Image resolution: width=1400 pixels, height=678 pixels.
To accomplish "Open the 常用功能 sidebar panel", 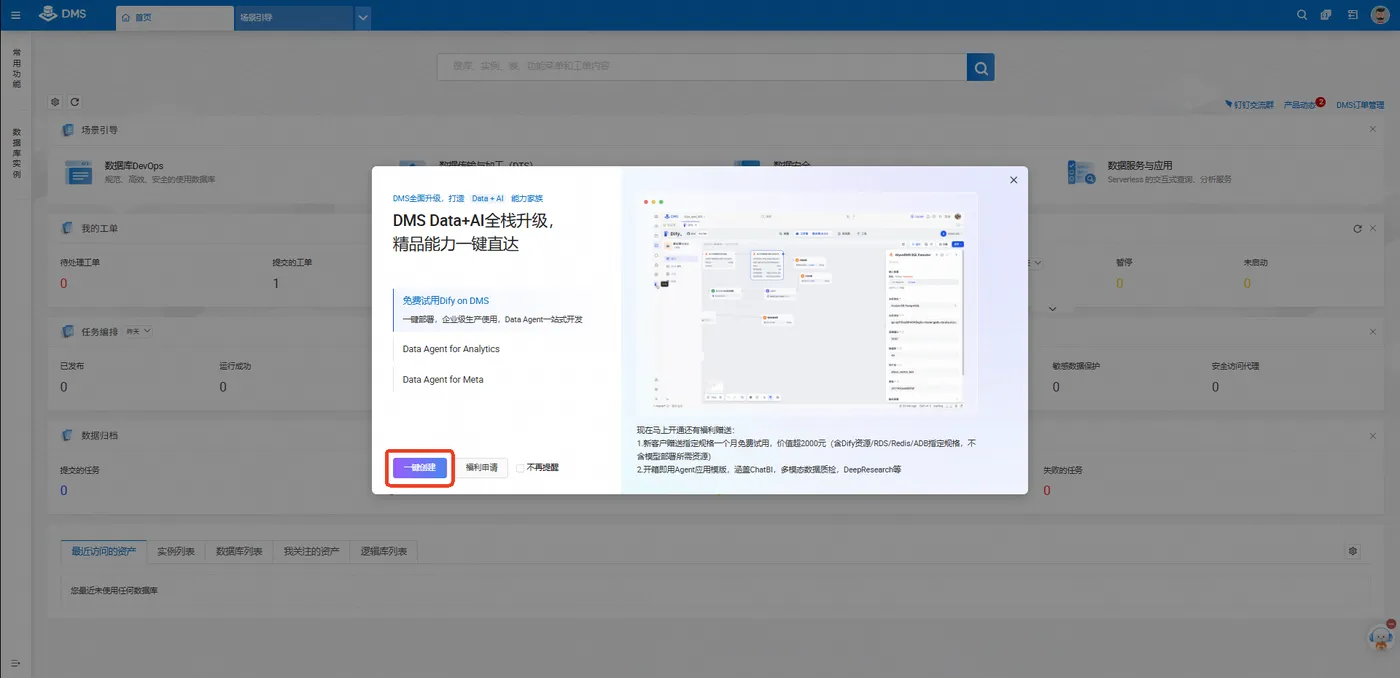I will click(16, 68).
